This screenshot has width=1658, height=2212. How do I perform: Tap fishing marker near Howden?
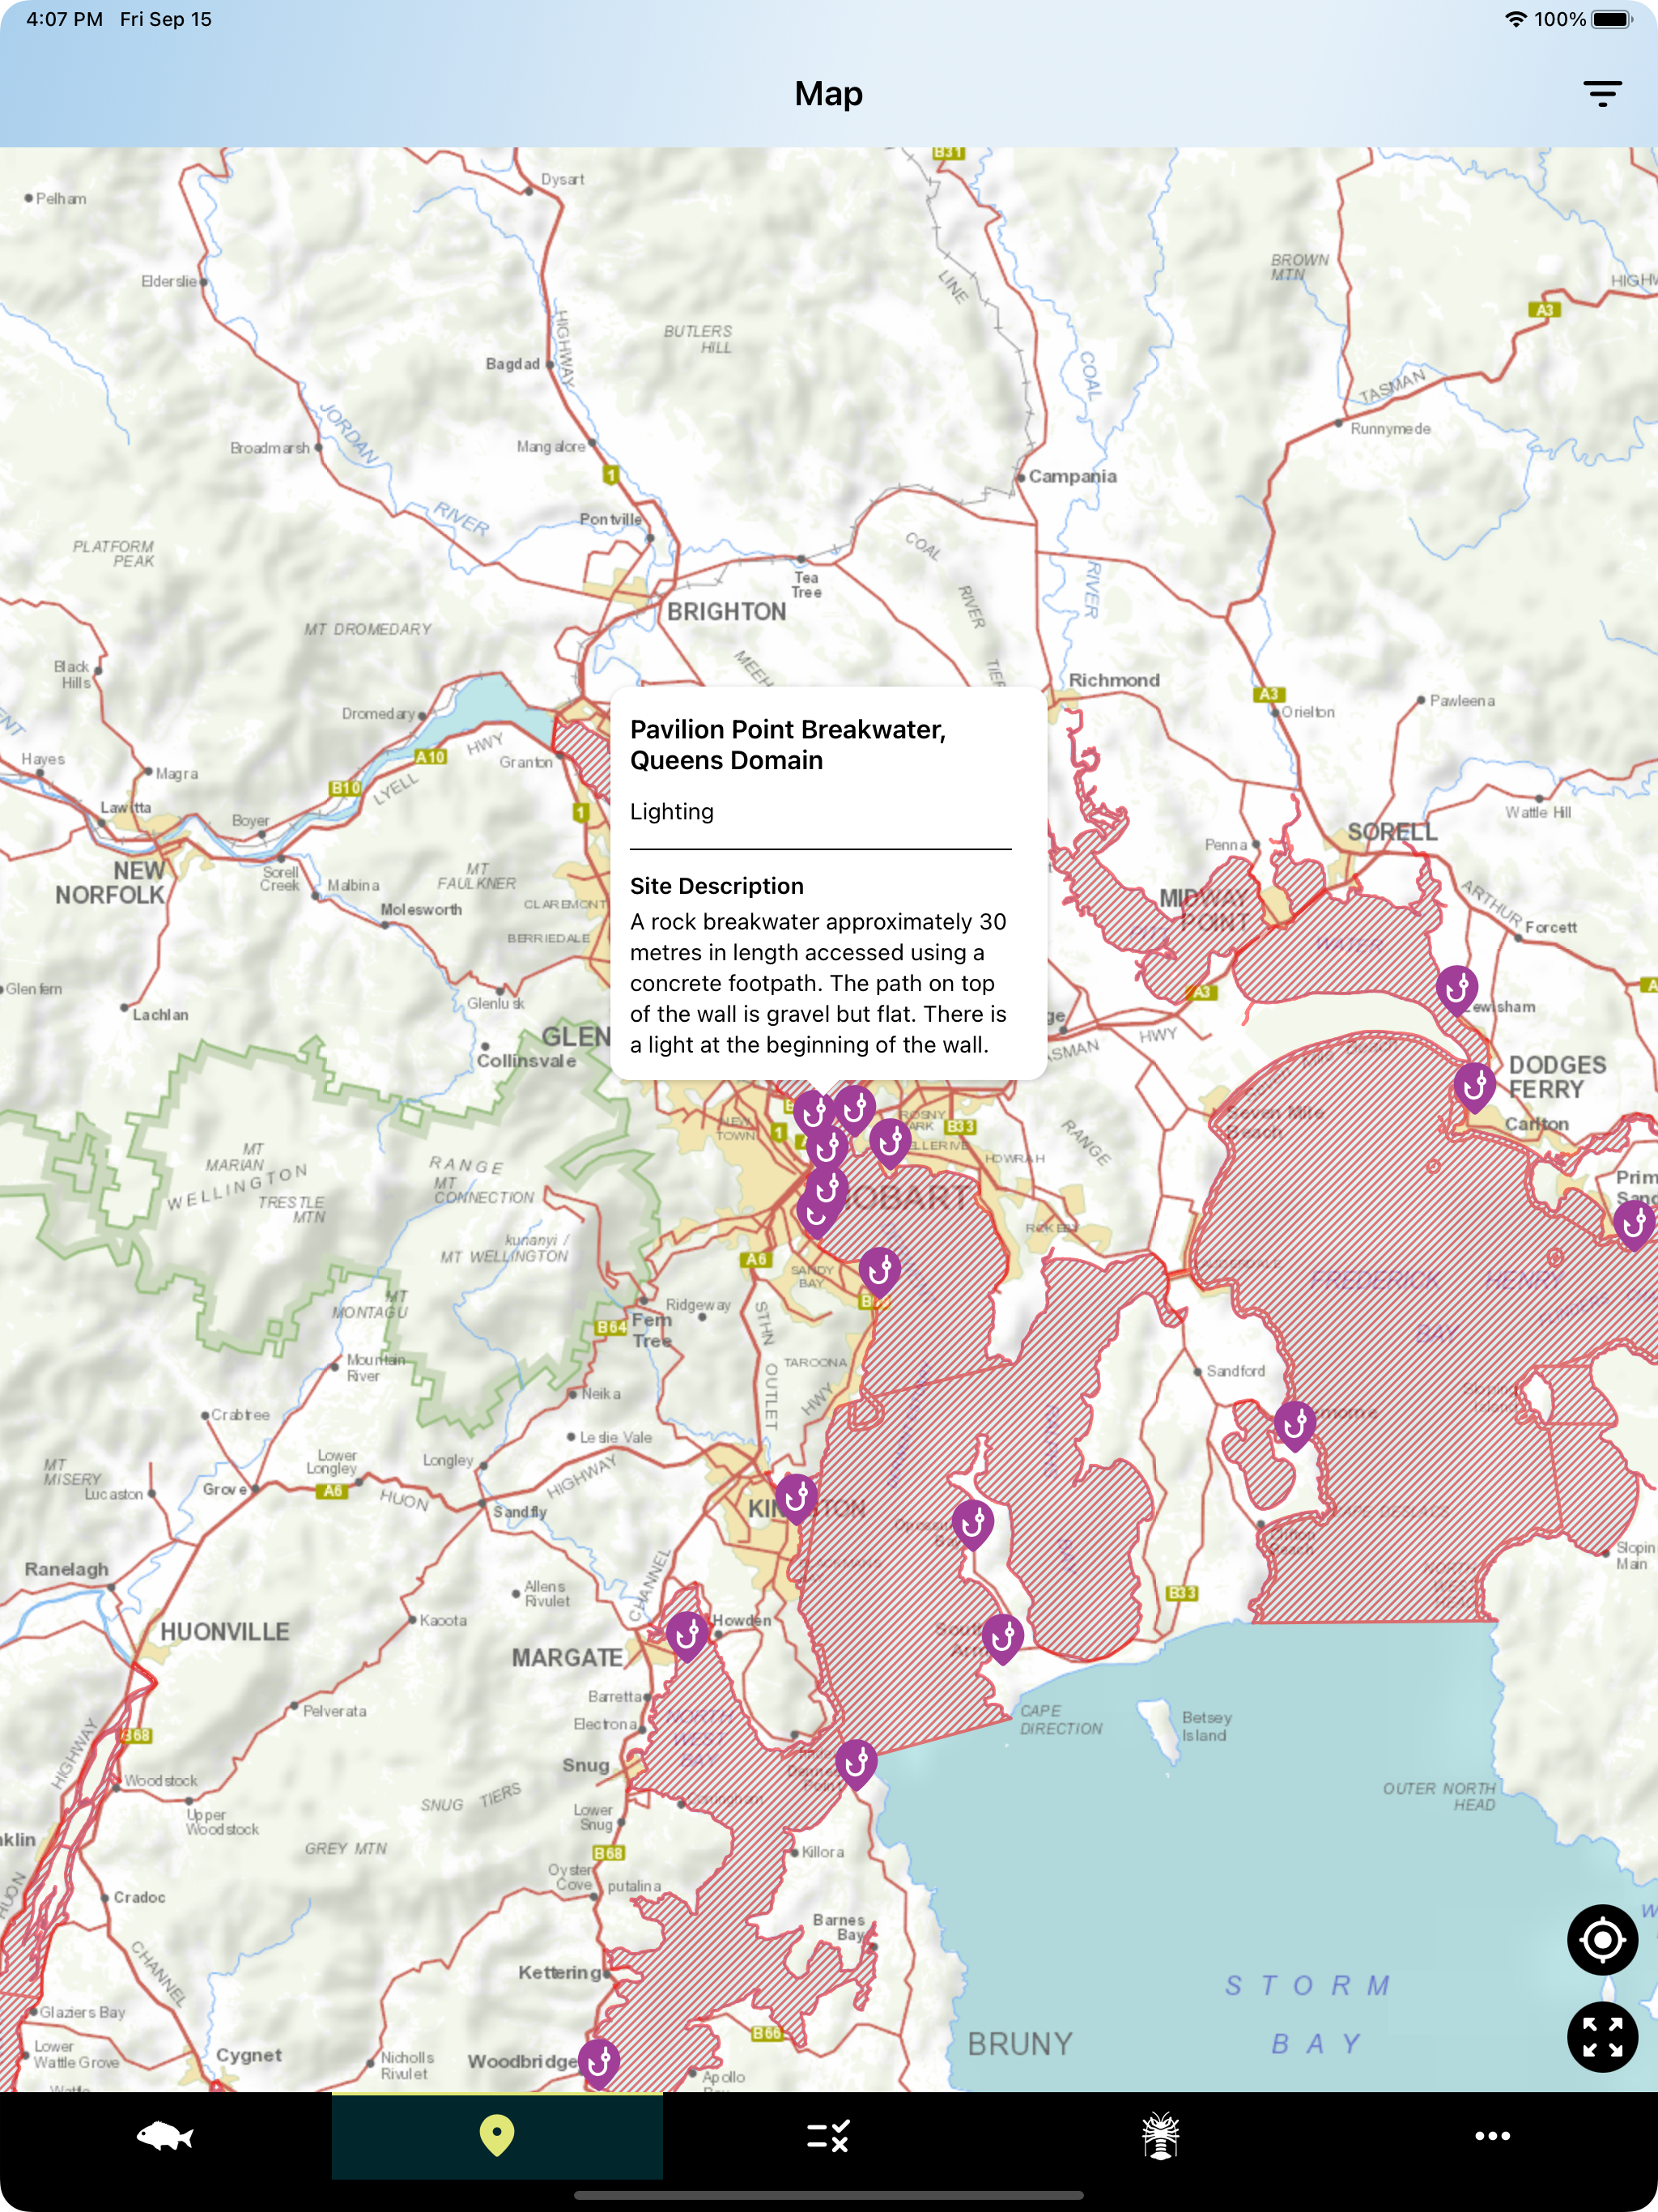click(687, 1636)
